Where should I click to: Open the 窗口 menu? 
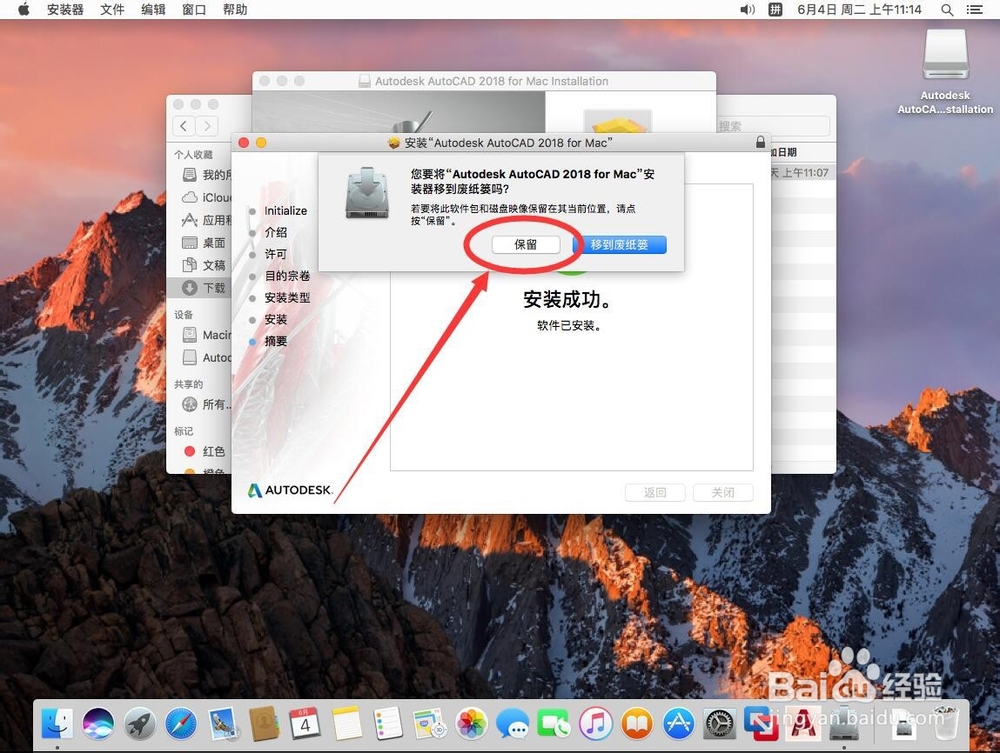click(194, 9)
